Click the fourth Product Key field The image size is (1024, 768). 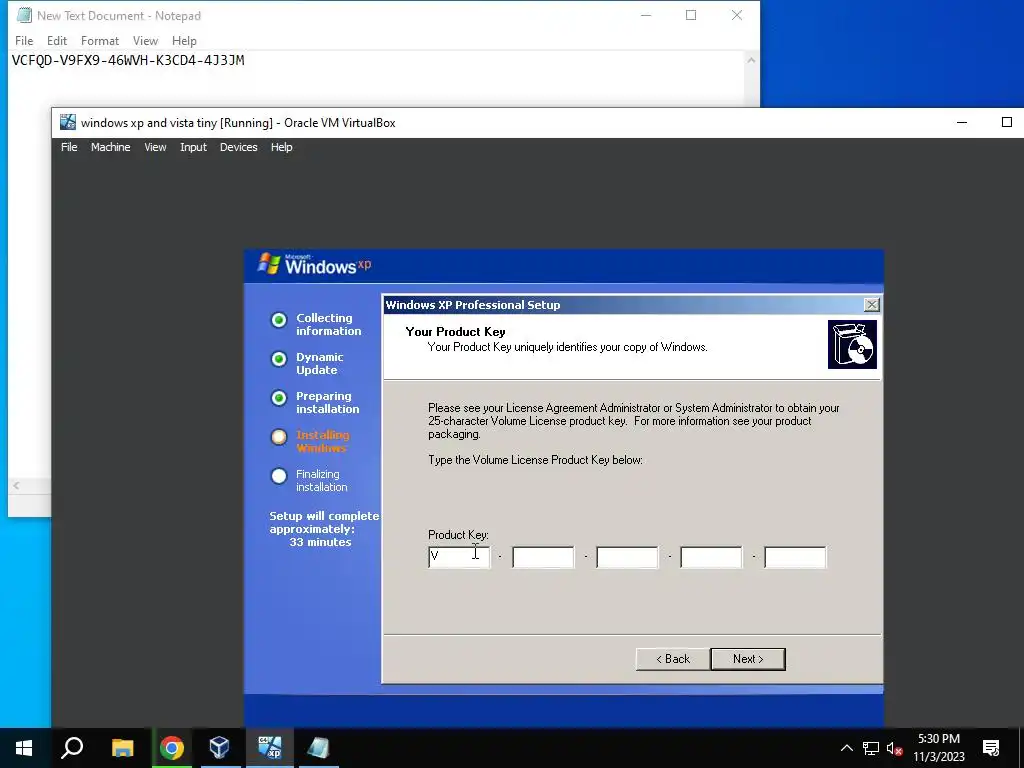(711, 557)
